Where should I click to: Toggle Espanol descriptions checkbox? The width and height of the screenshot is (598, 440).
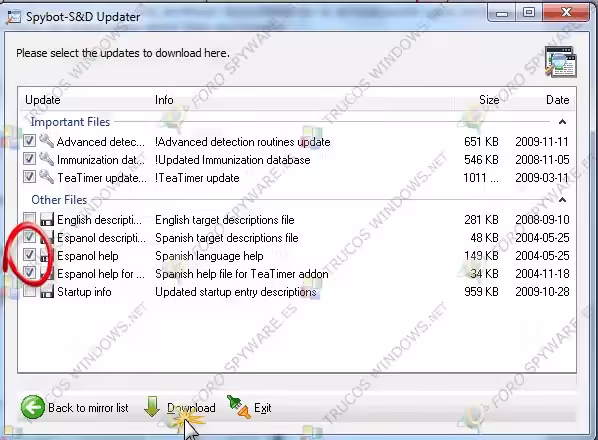(29, 237)
